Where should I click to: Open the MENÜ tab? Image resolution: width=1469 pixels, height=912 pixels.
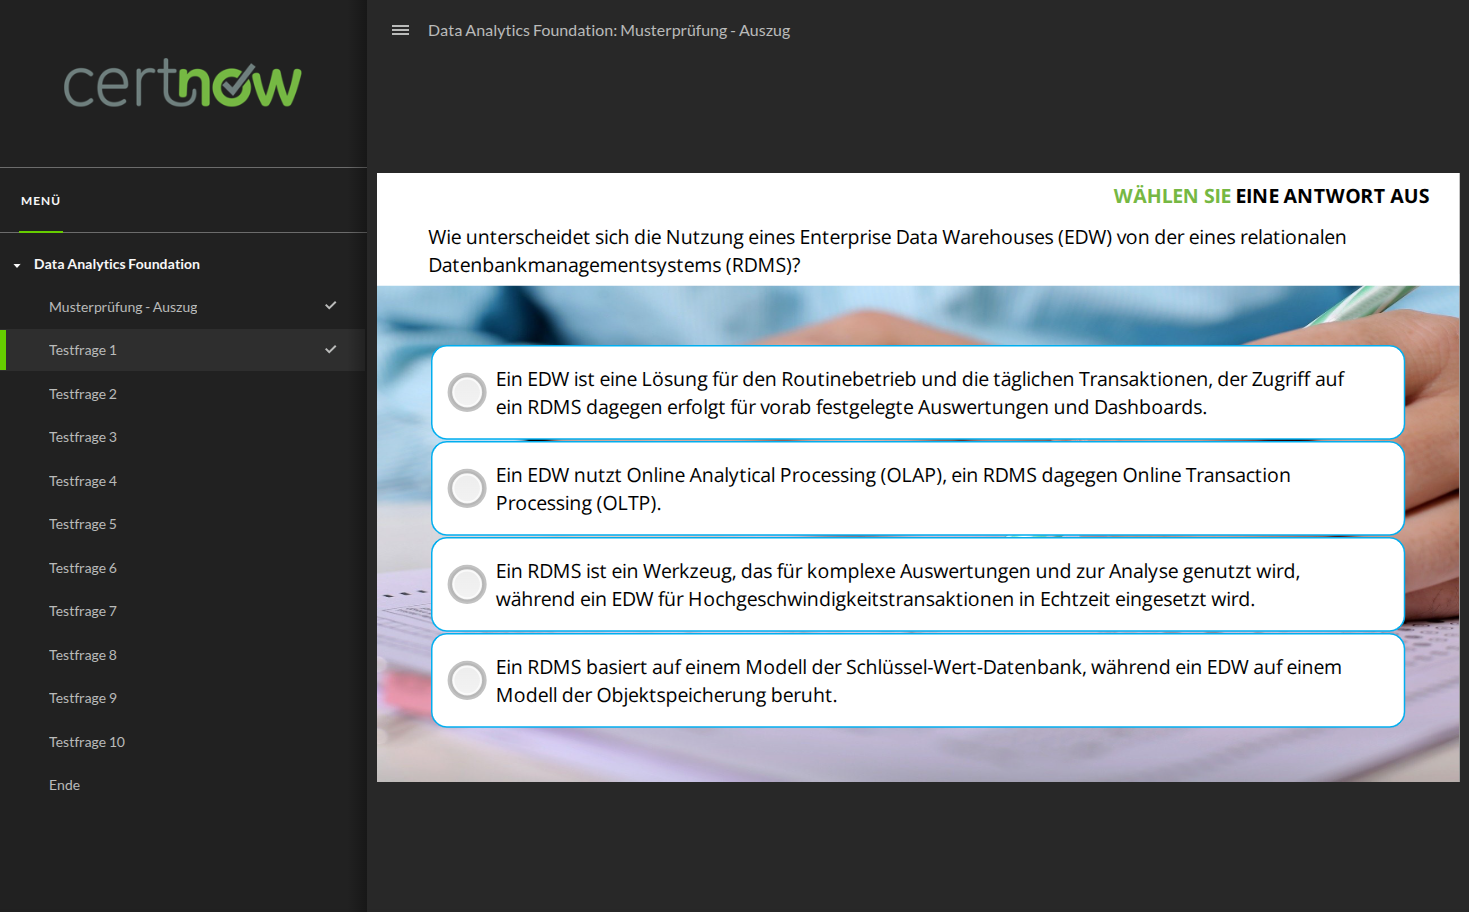(x=41, y=201)
